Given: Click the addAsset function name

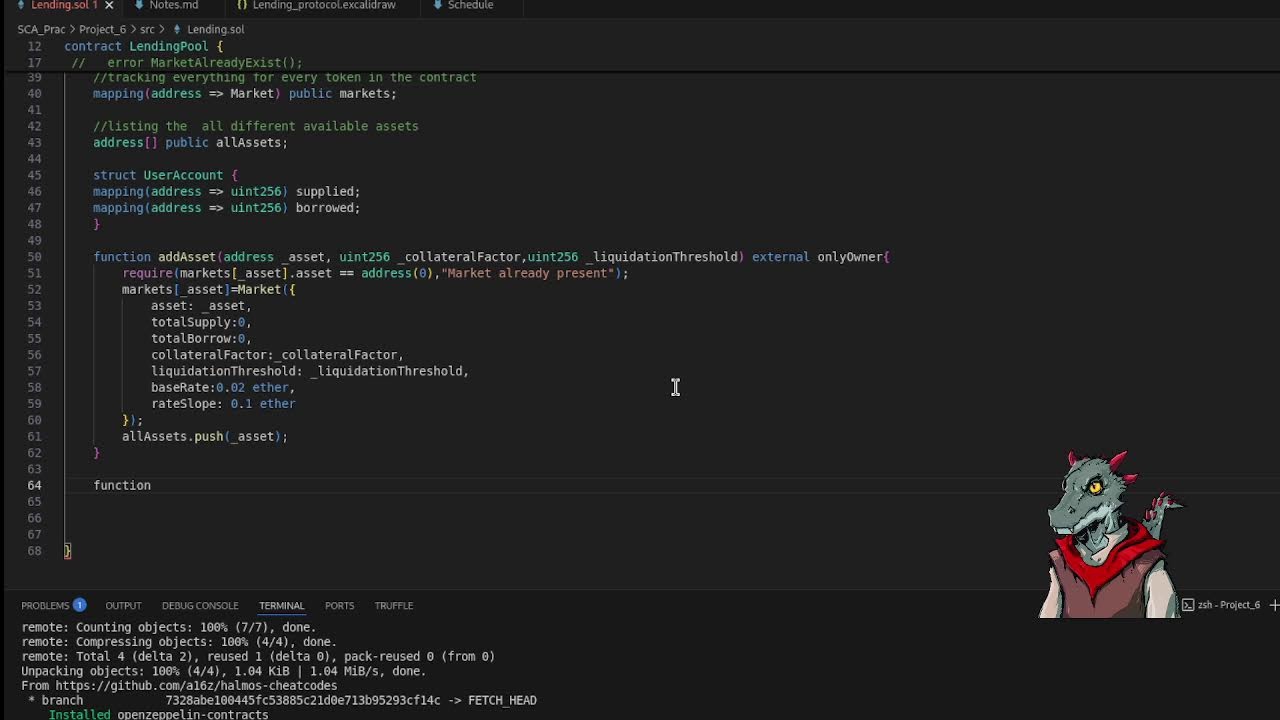Looking at the screenshot, I should coord(186,257).
